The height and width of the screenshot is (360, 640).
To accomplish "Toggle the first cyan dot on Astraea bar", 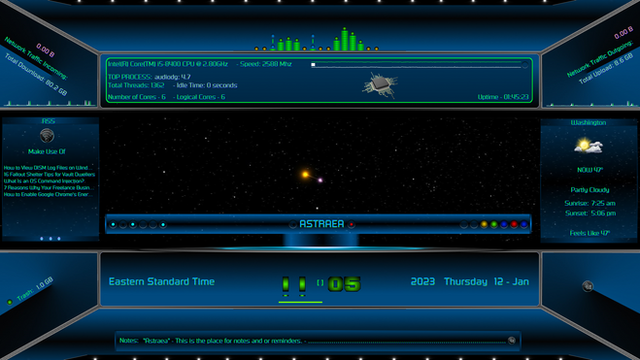I will (x=113, y=224).
